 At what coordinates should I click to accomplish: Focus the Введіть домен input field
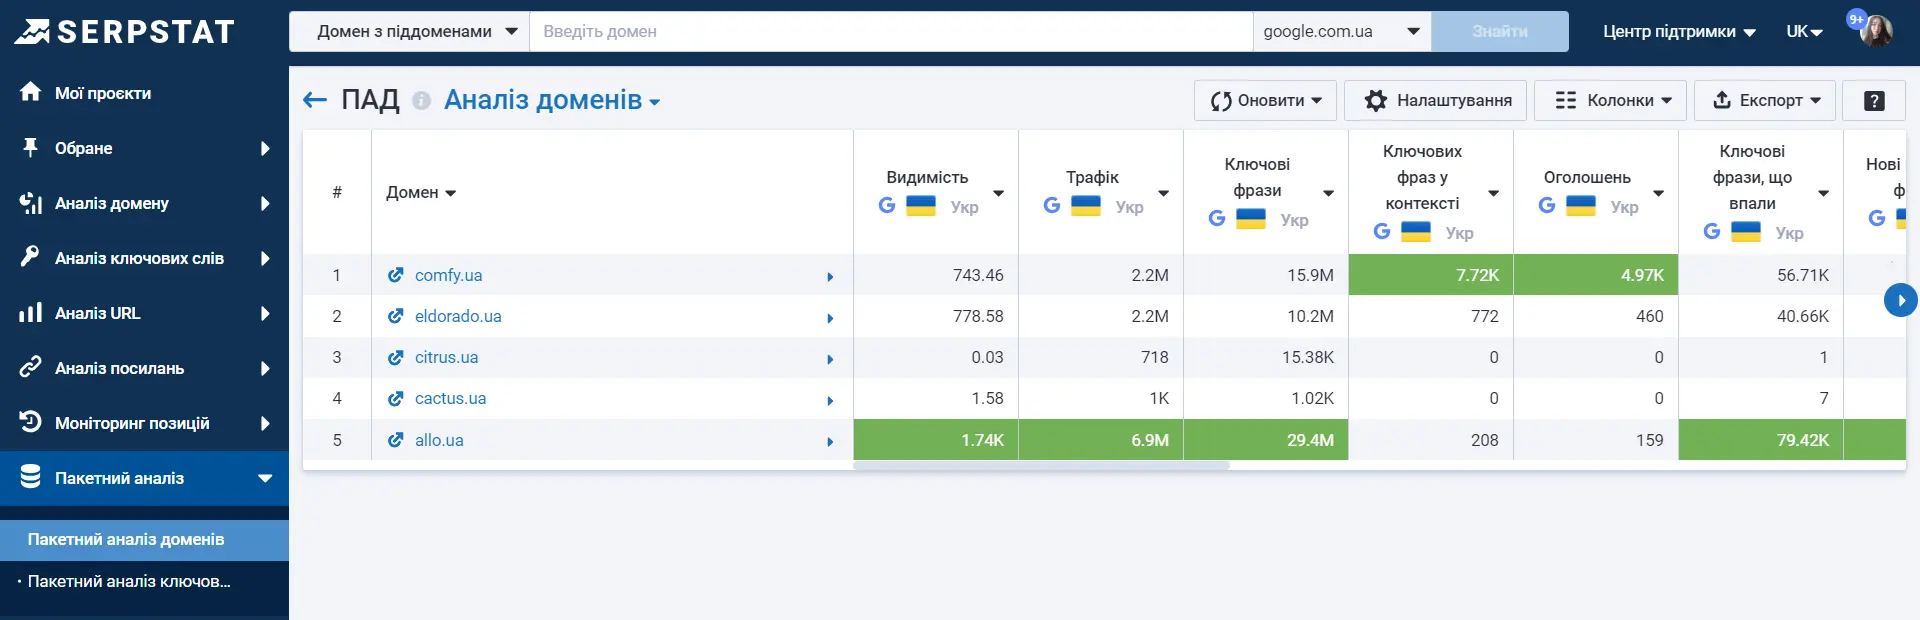[891, 31]
